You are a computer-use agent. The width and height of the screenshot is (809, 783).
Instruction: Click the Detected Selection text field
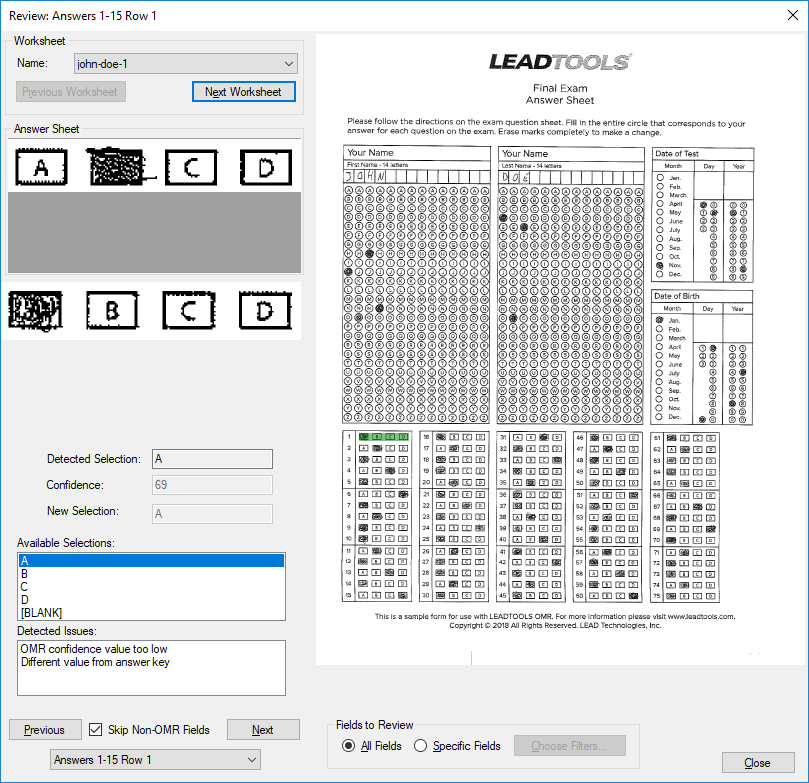tap(212, 459)
